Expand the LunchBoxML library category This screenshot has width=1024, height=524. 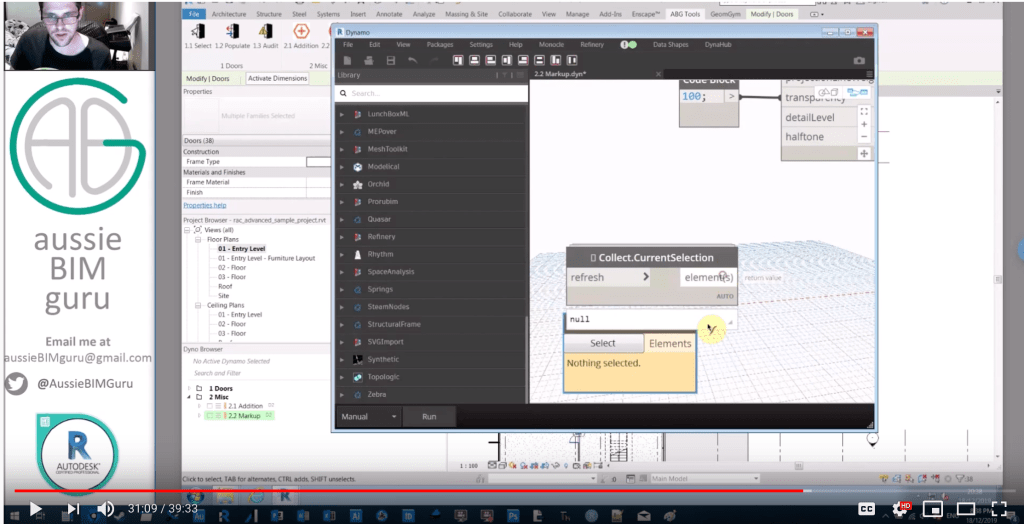[x=342, y=114]
